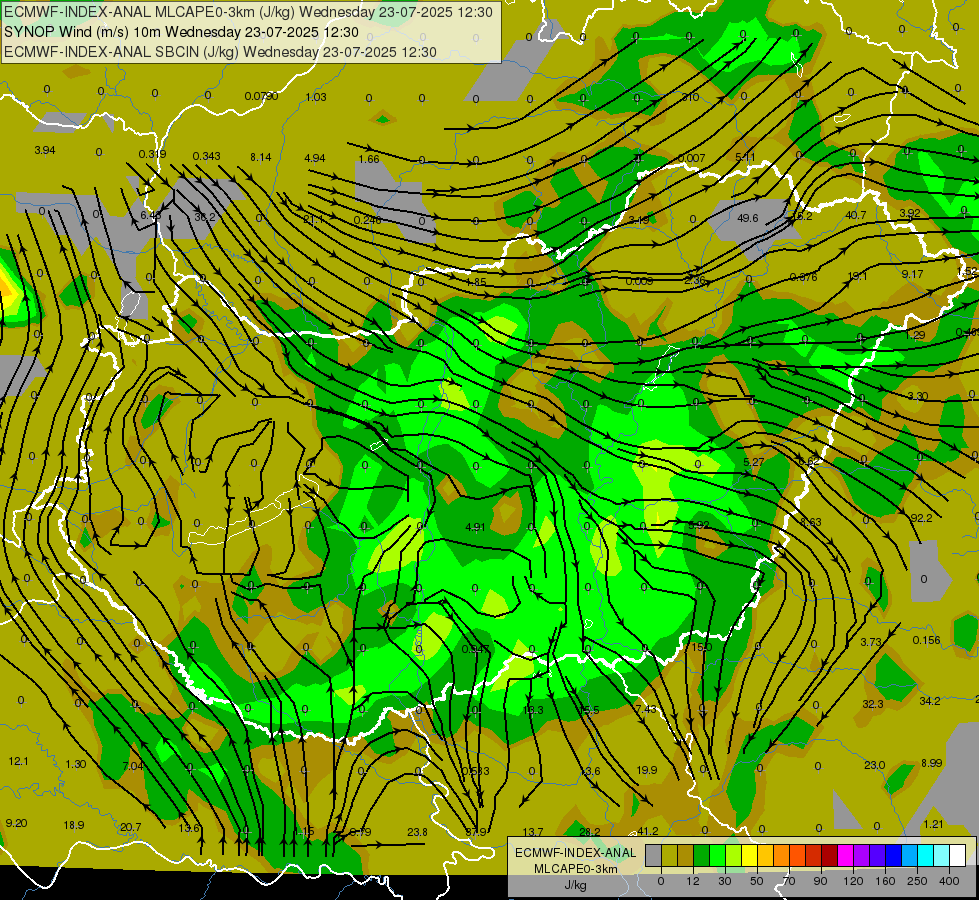This screenshot has height=900, width=979.
Task: Click the map value '34.2'
Action: [x=930, y=701]
